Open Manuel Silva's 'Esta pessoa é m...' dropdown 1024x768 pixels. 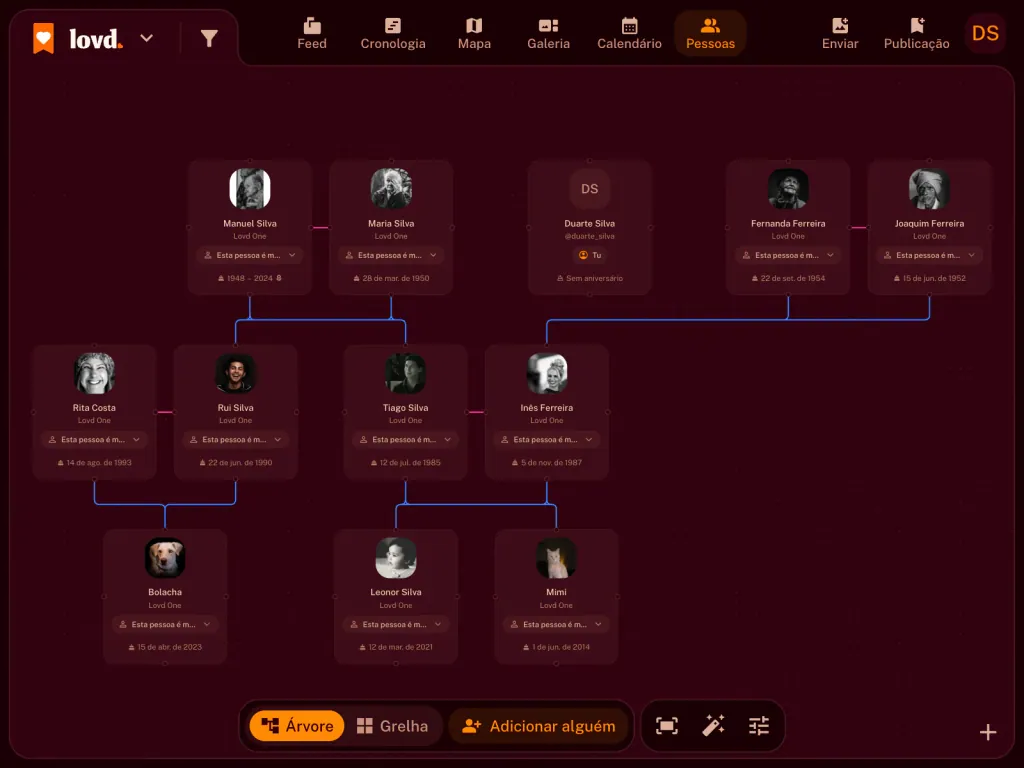point(250,255)
